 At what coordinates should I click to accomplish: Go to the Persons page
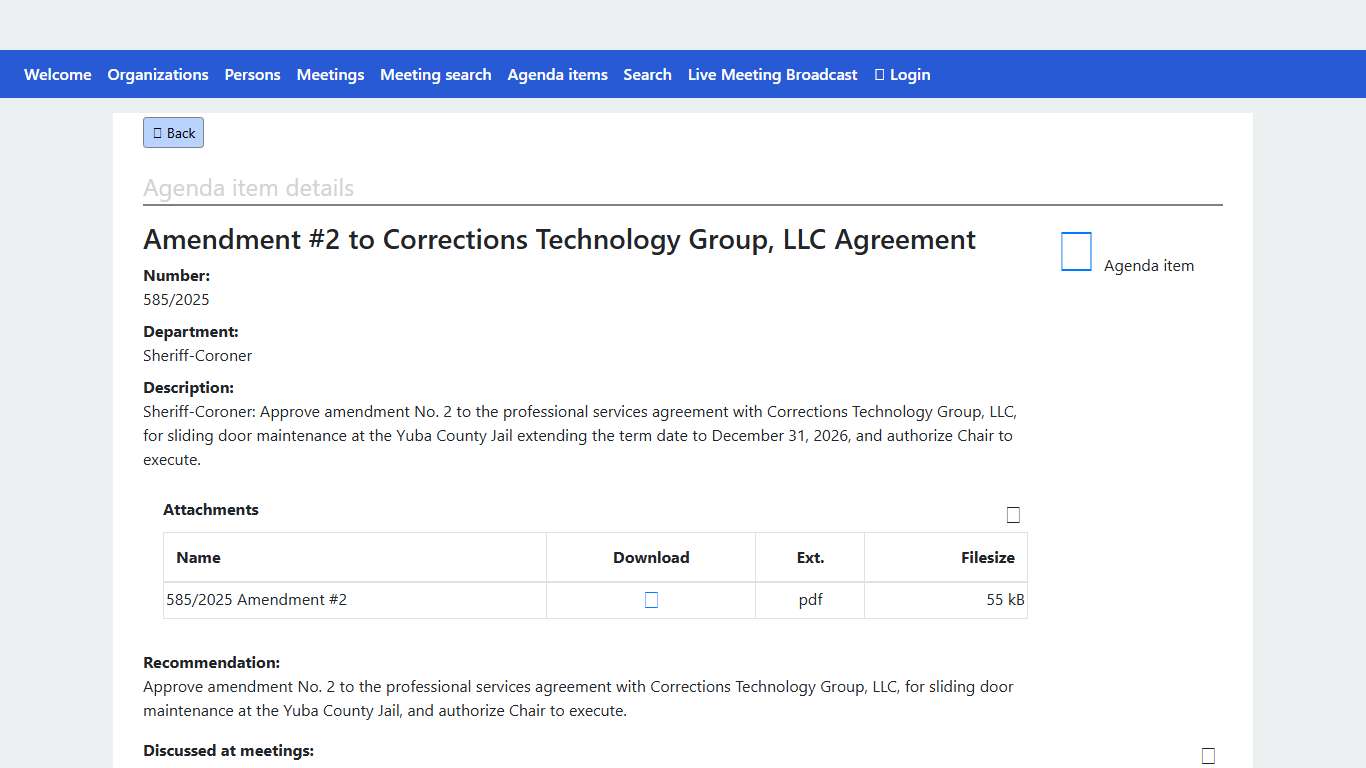(252, 75)
